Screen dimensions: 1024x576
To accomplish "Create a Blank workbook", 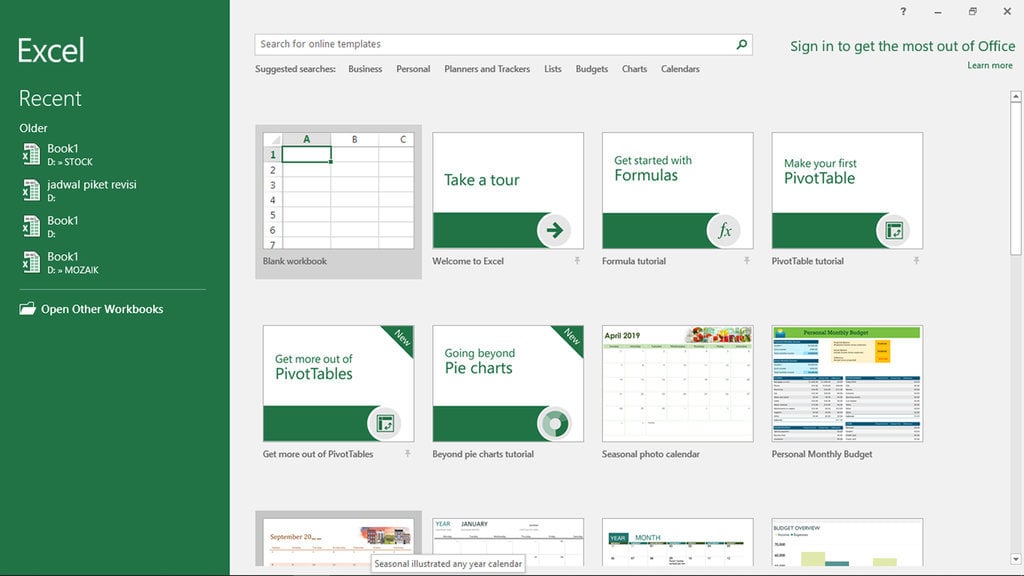I will 338,190.
